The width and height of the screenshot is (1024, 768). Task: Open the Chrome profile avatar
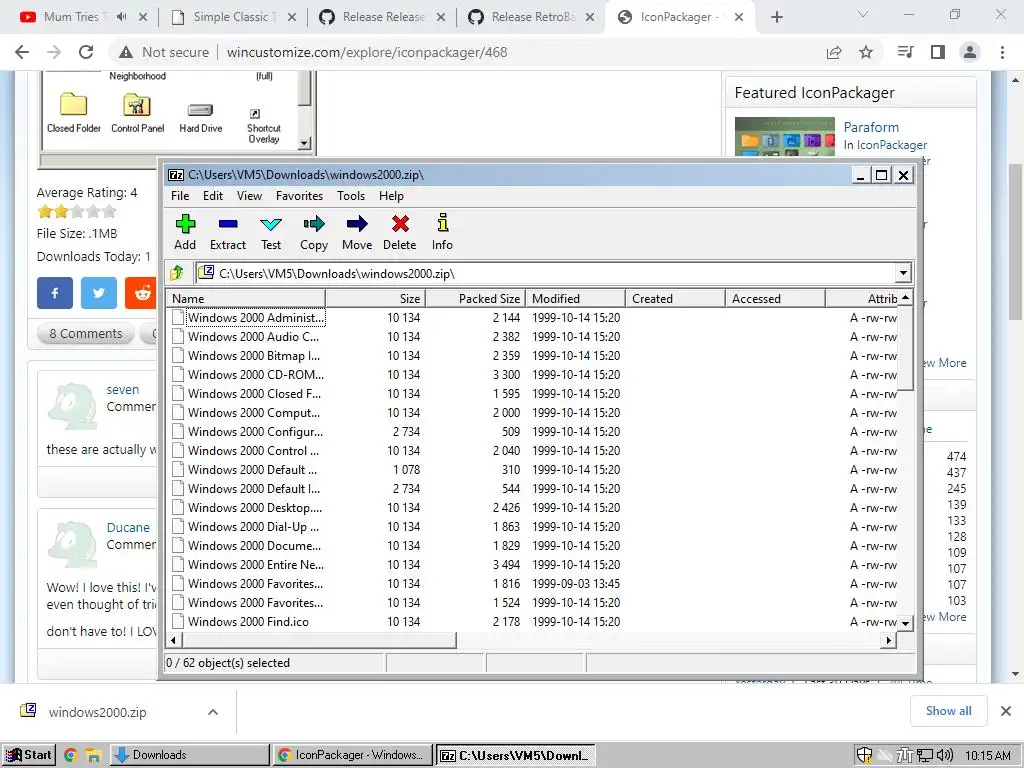[x=970, y=52]
